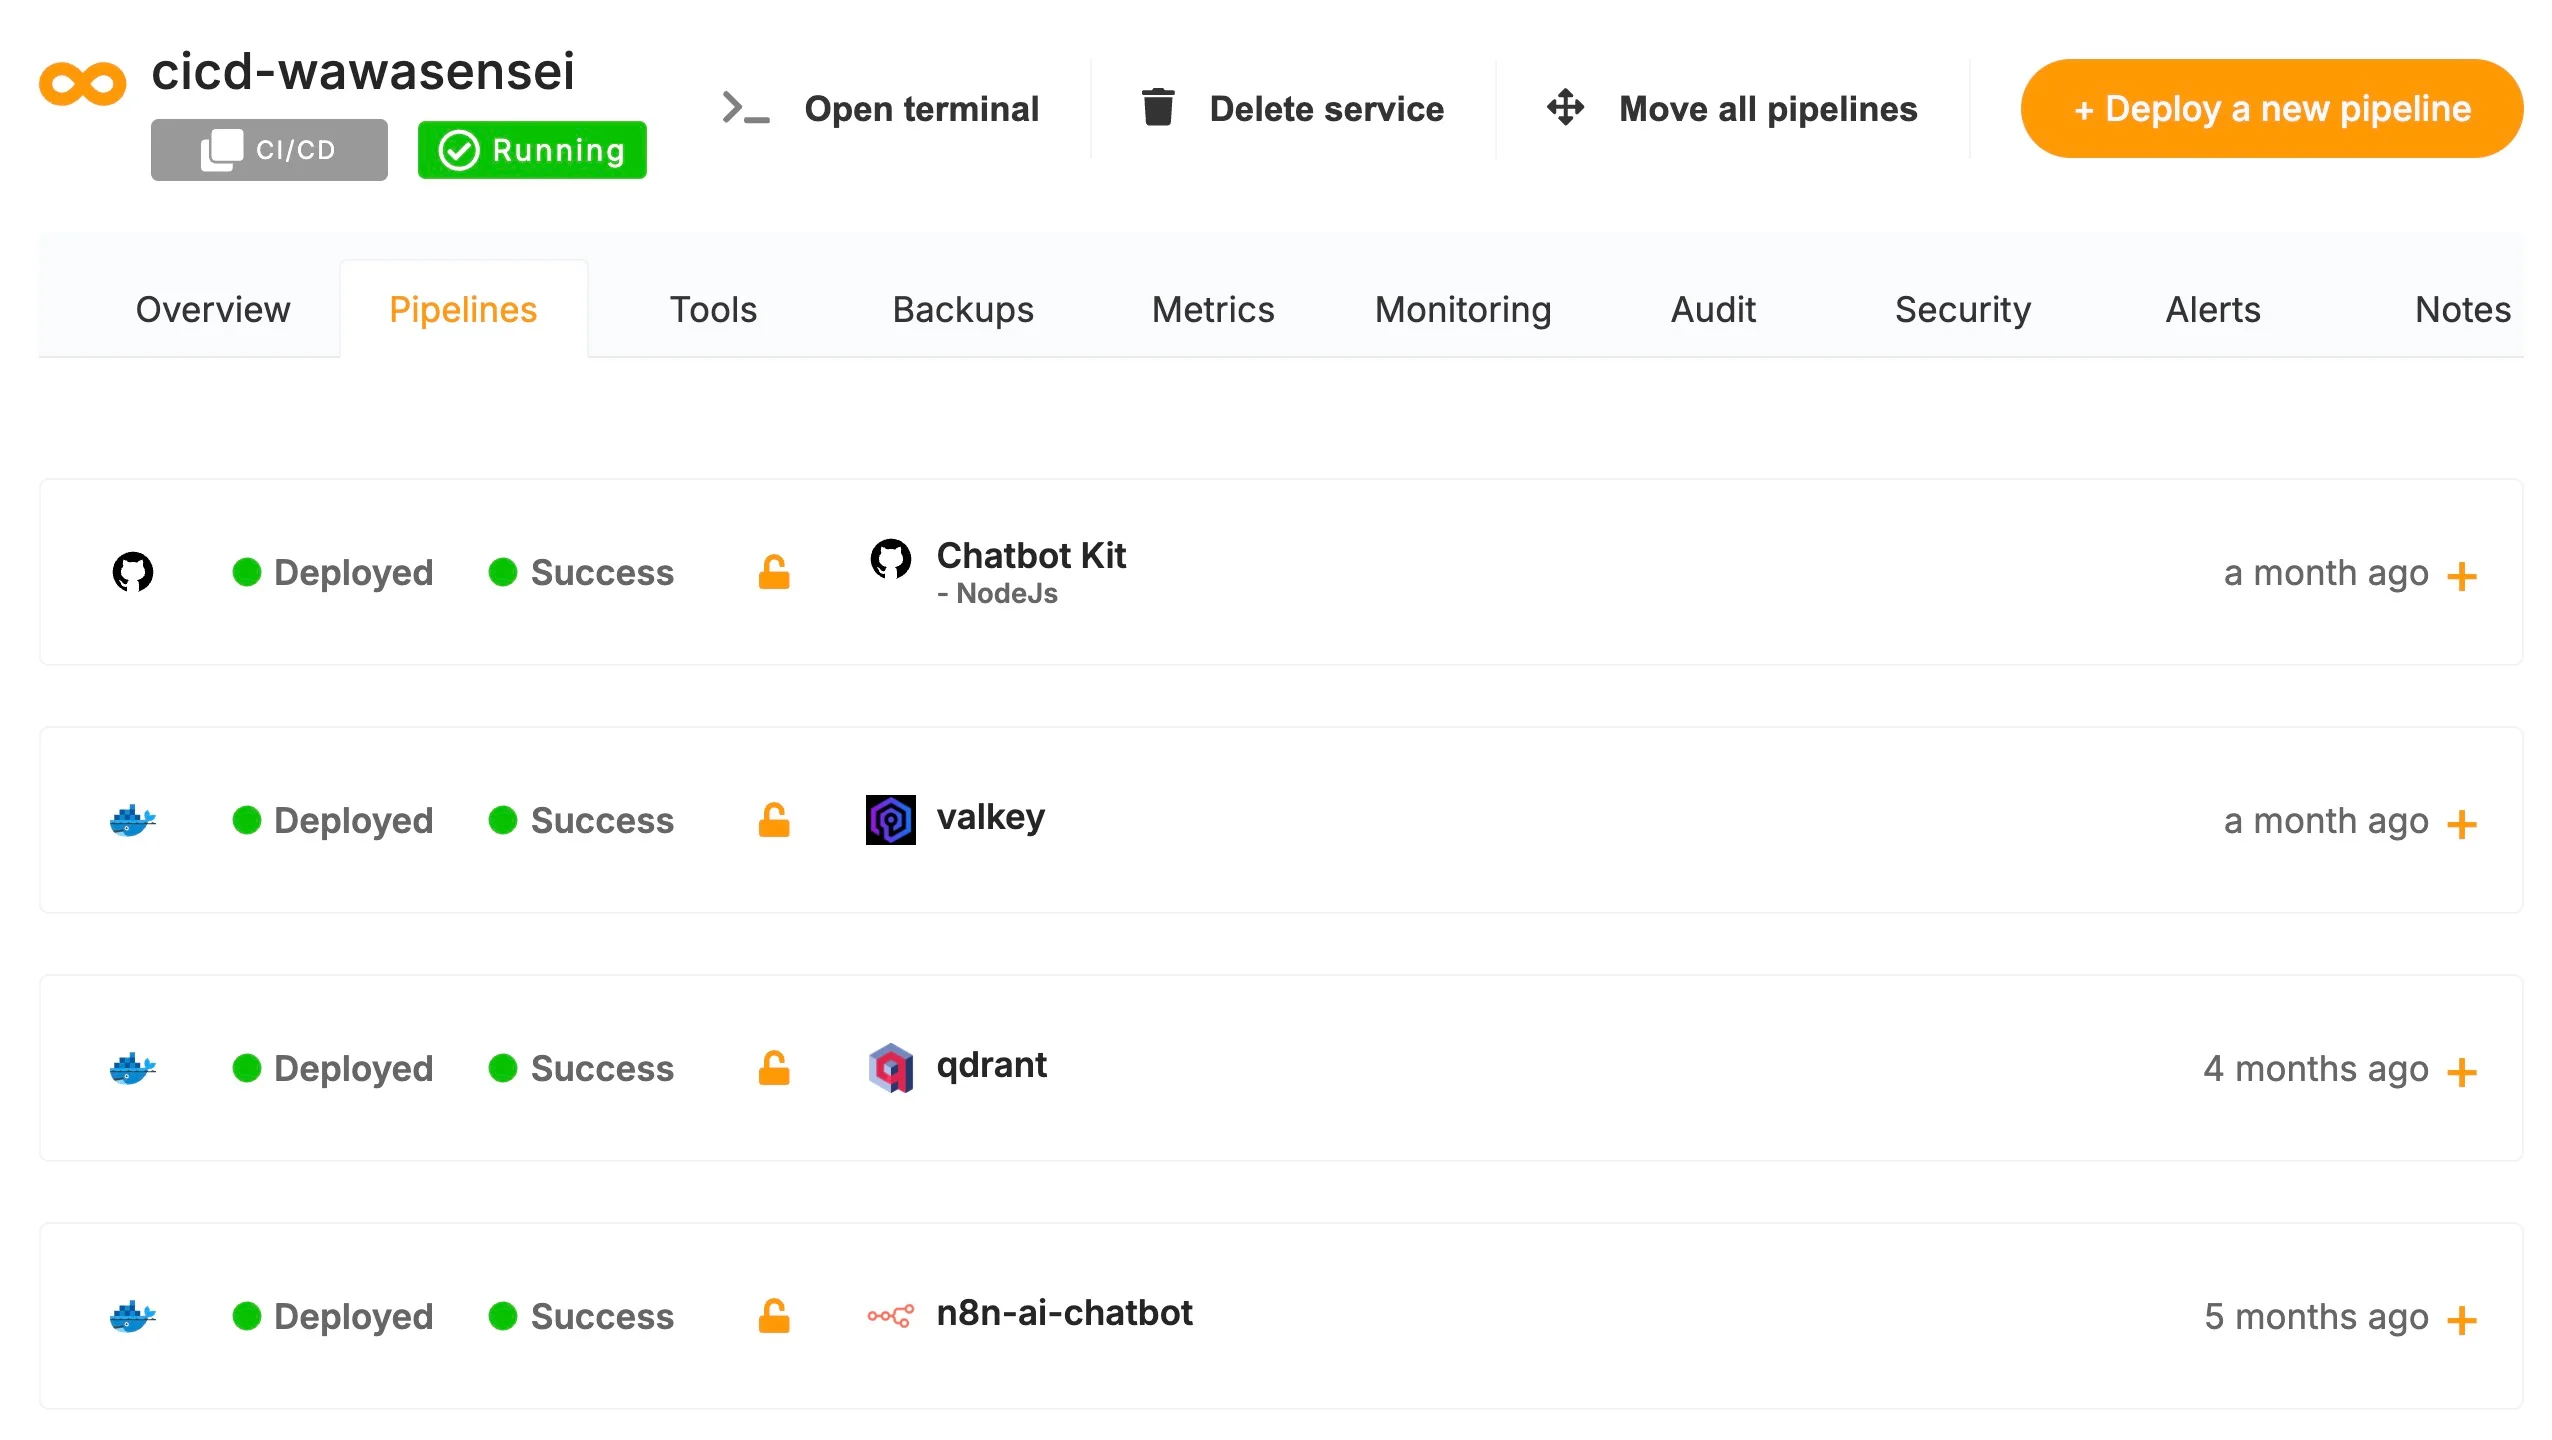Open the Monitoring tab
The height and width of the screenshot is (1440, 2552).
click(1462, 310)
